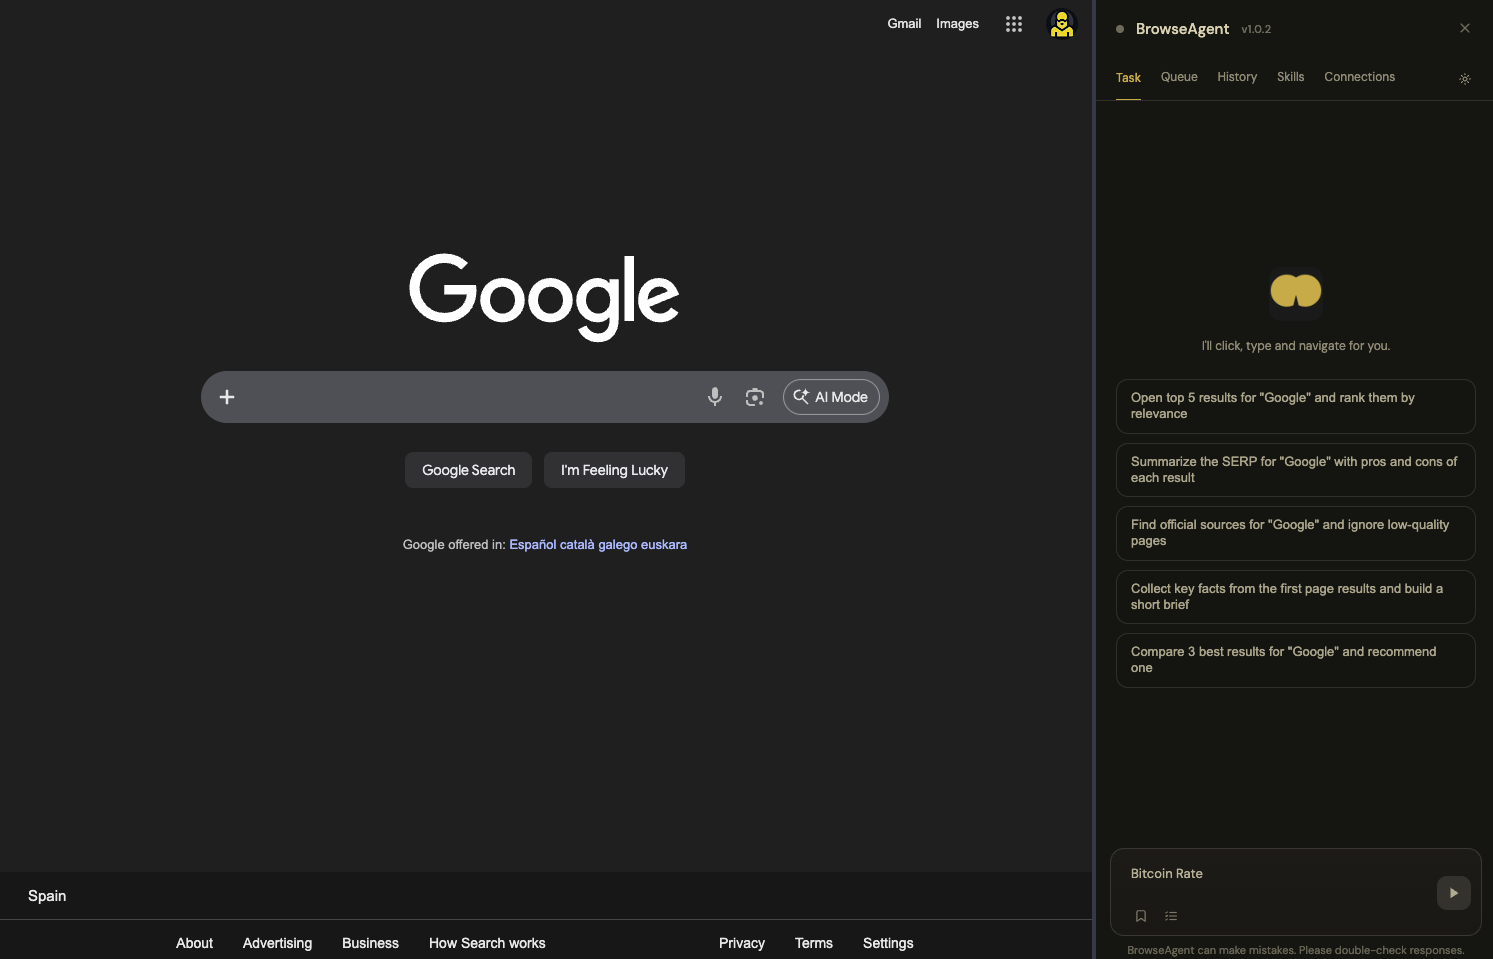Switch to the Queue tab

pos(1179,77)
